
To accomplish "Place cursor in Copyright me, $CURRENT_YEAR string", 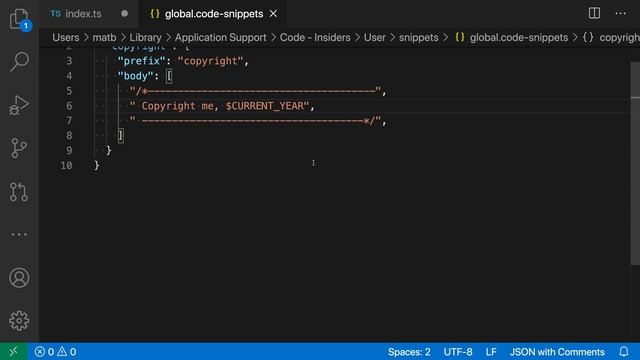I will point(220,106).
